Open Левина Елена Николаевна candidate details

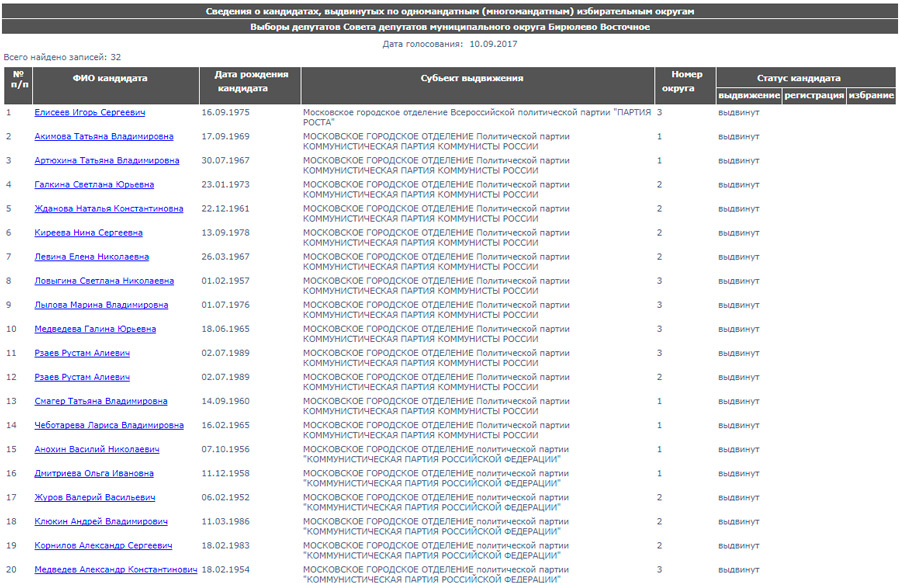[91, 257]
